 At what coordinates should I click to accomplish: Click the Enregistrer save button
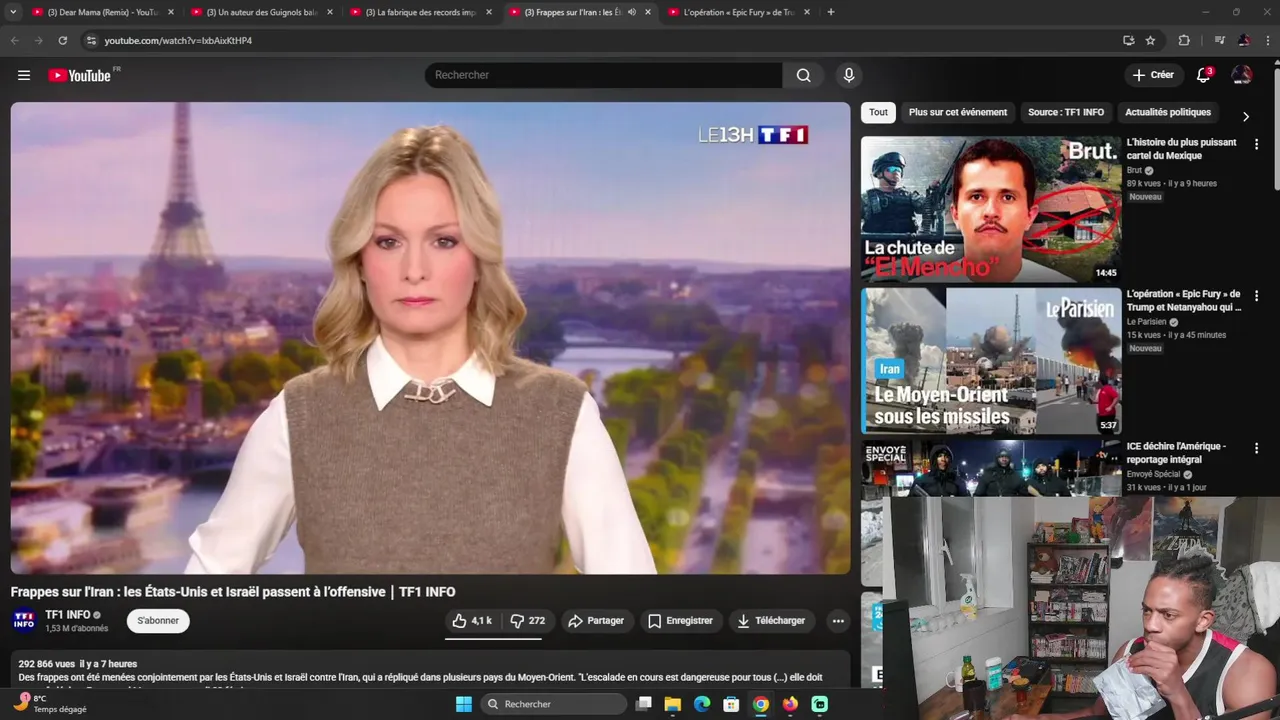coord(680,621)
